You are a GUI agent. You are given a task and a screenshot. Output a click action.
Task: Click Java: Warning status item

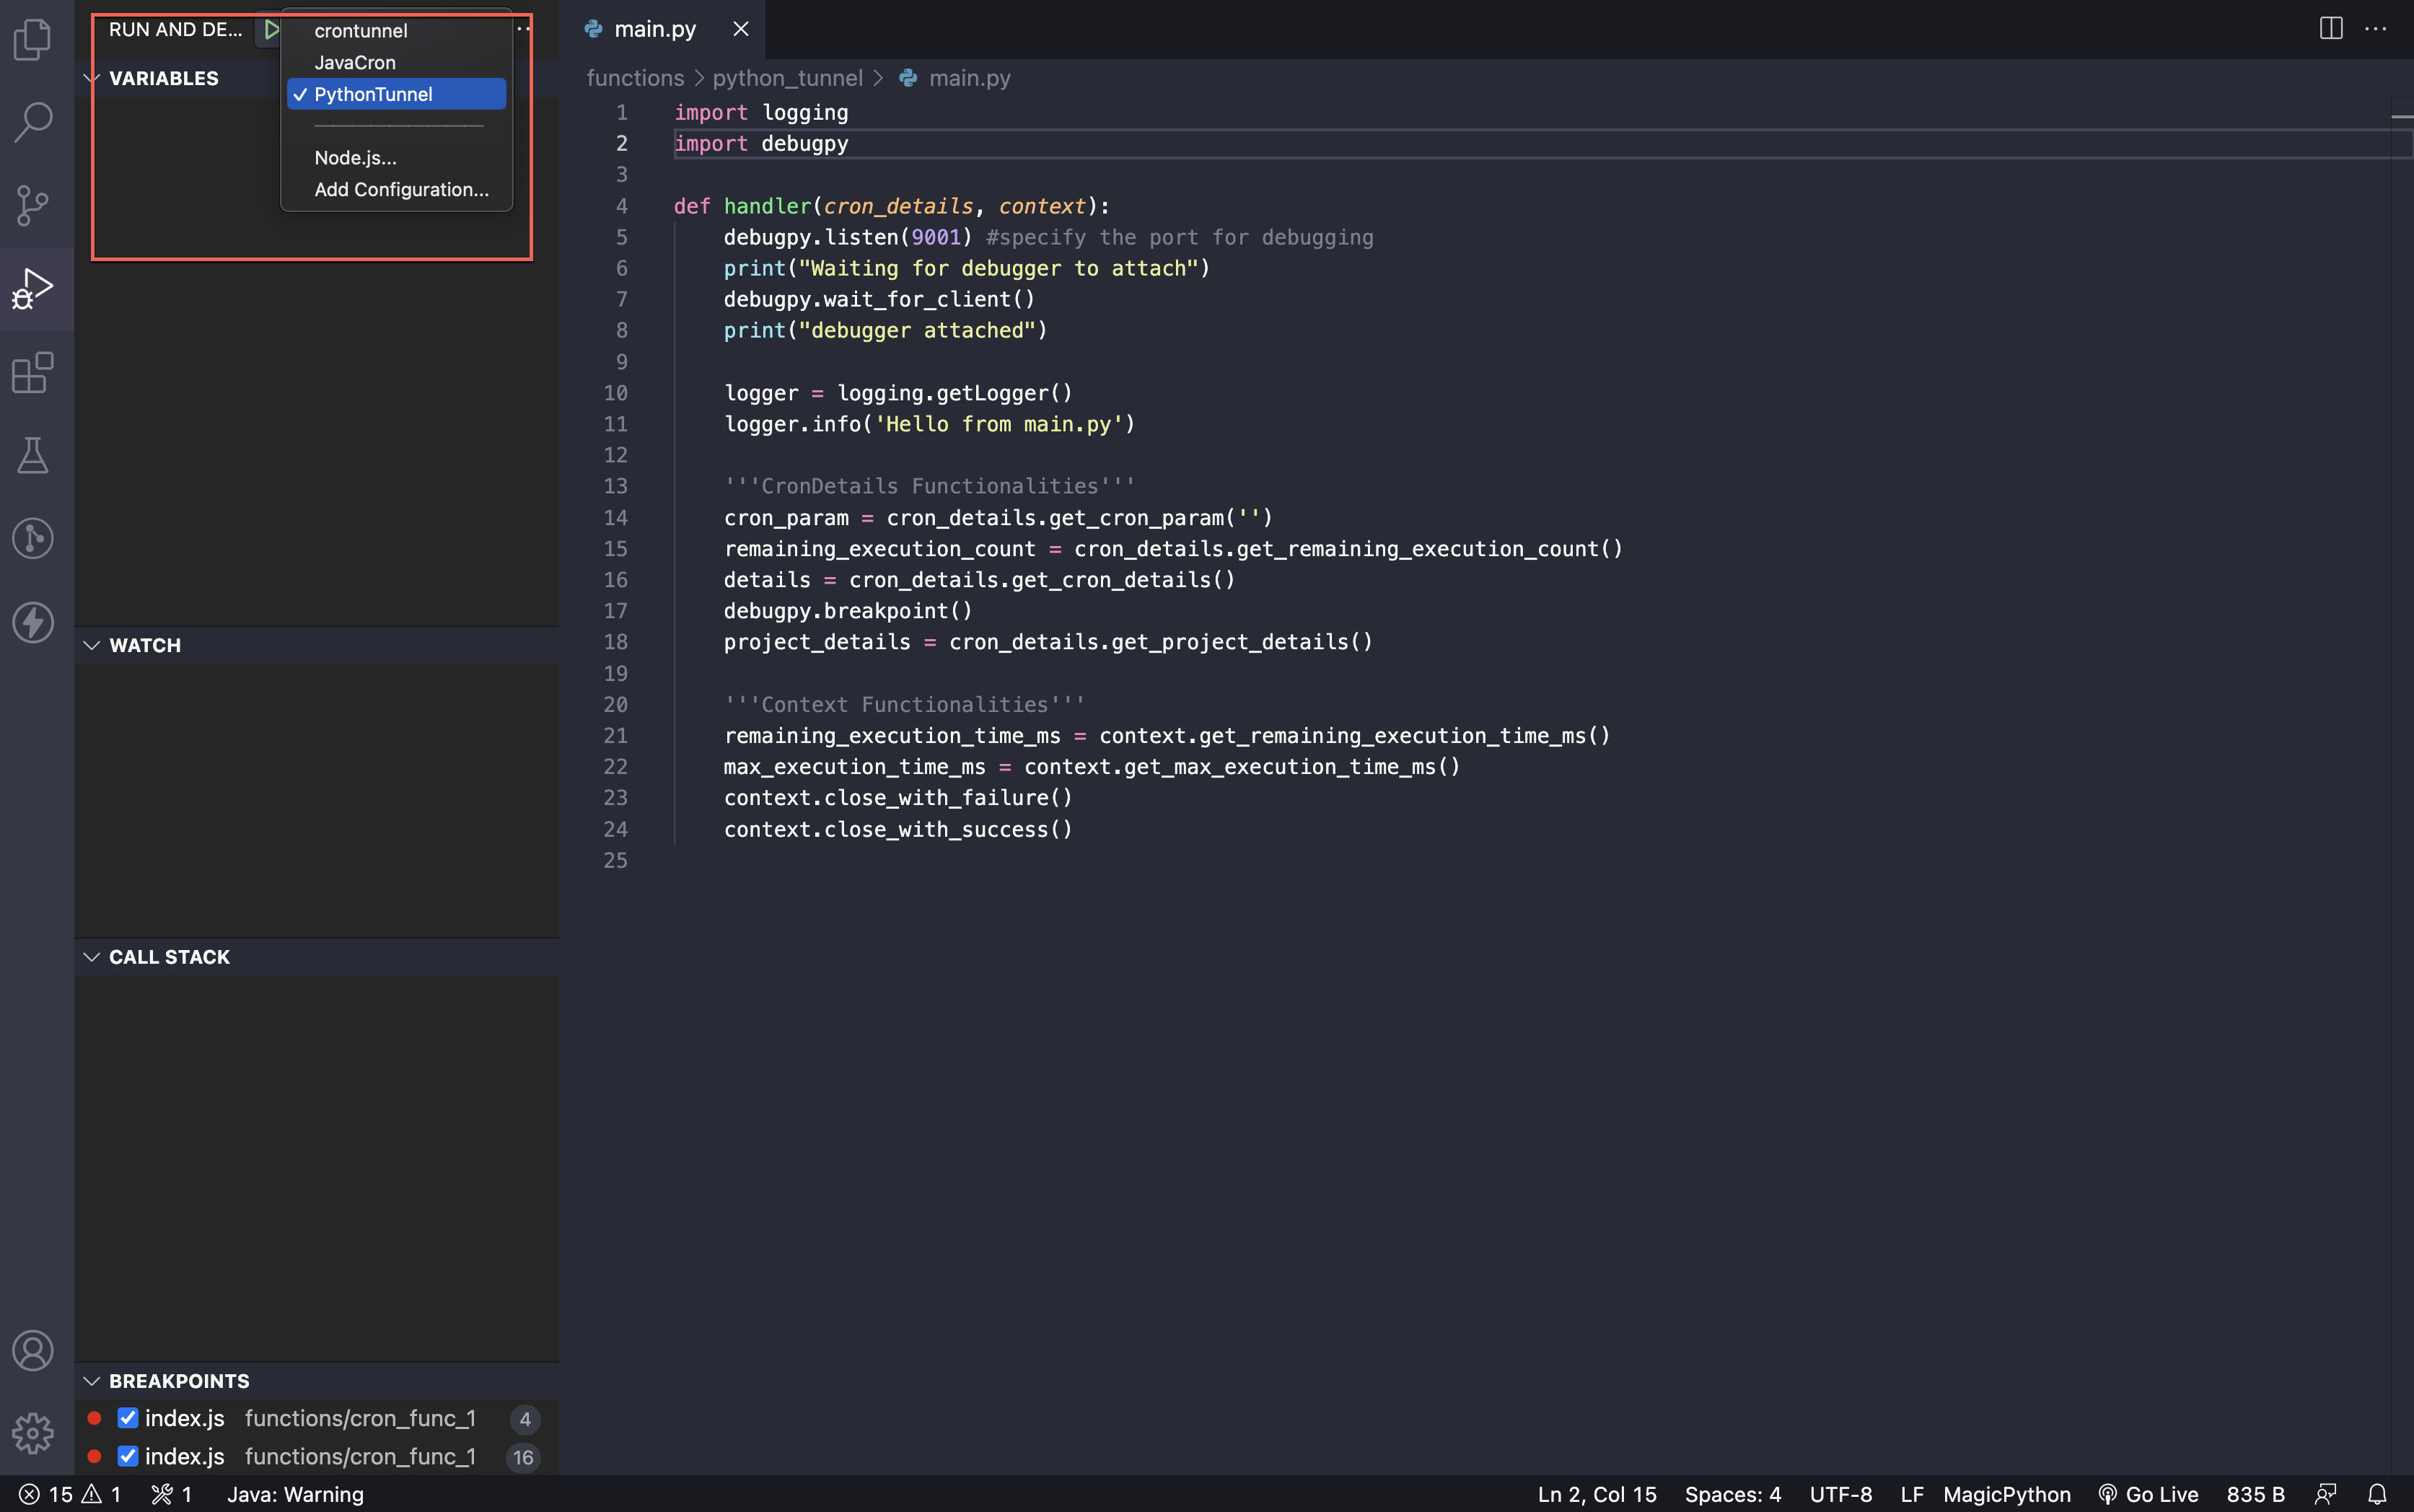point(295,1494)
